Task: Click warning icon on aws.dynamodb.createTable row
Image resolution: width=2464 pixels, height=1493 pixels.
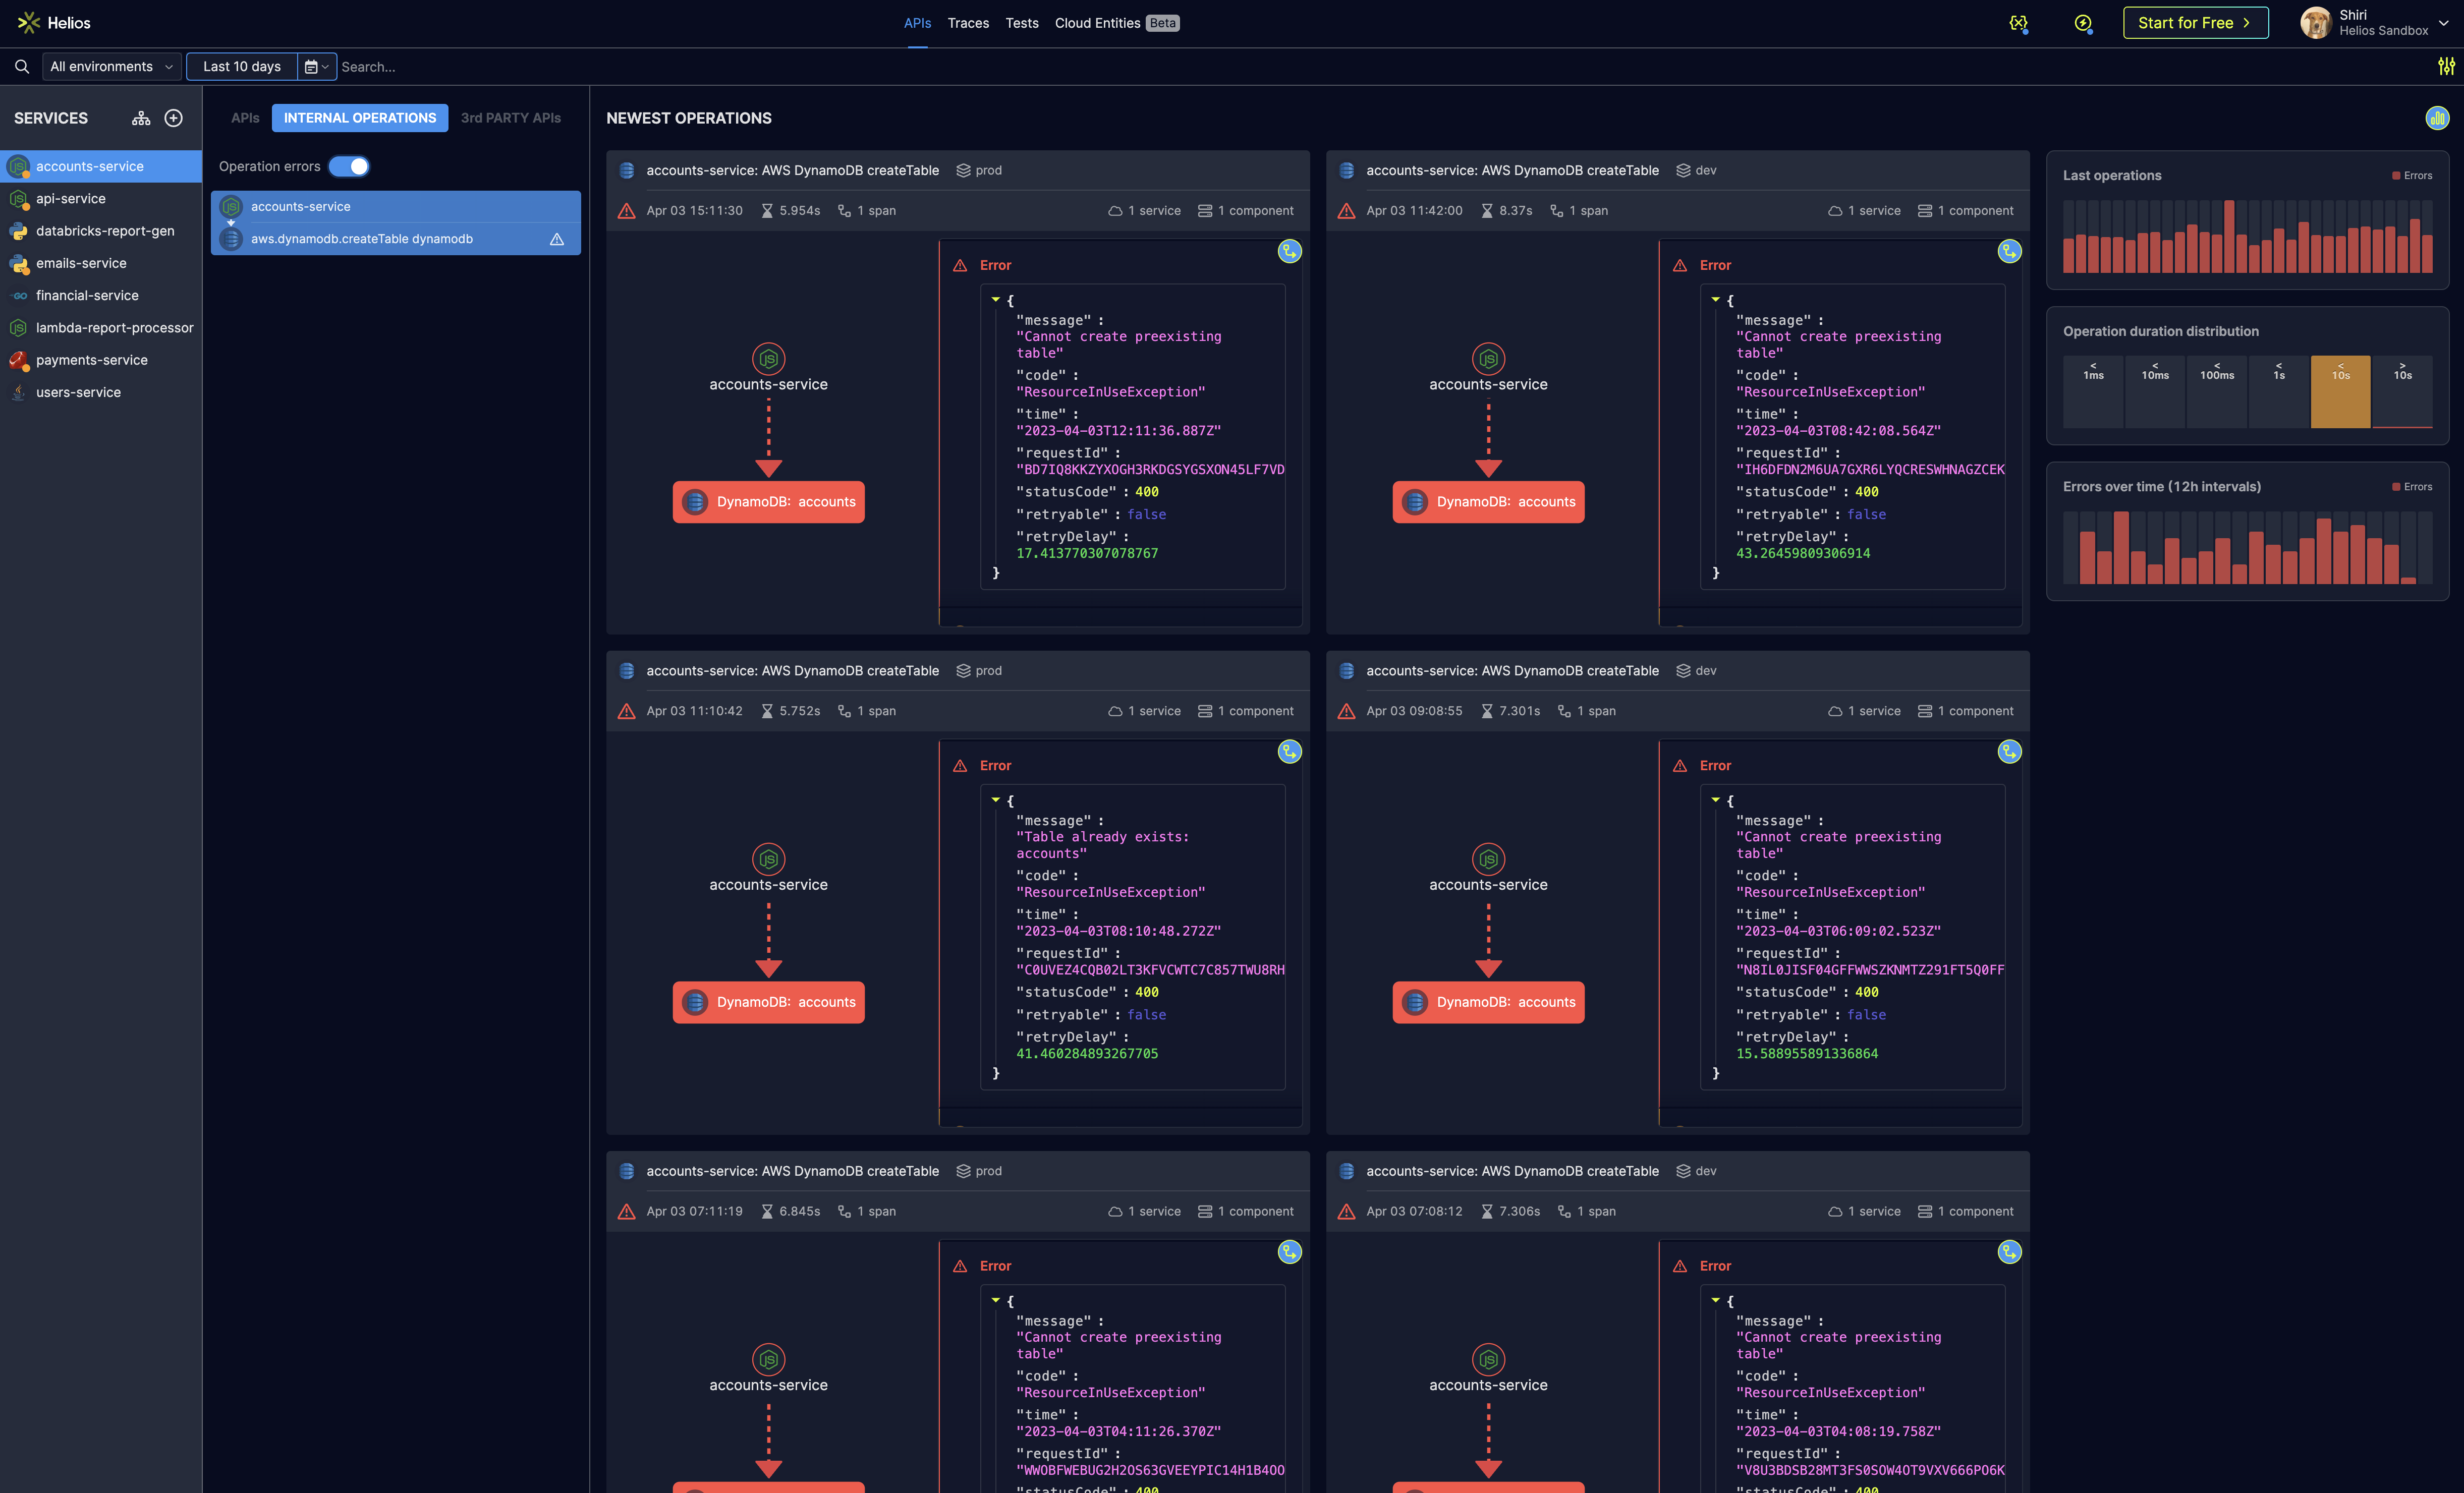Action: tap(557, 239)
